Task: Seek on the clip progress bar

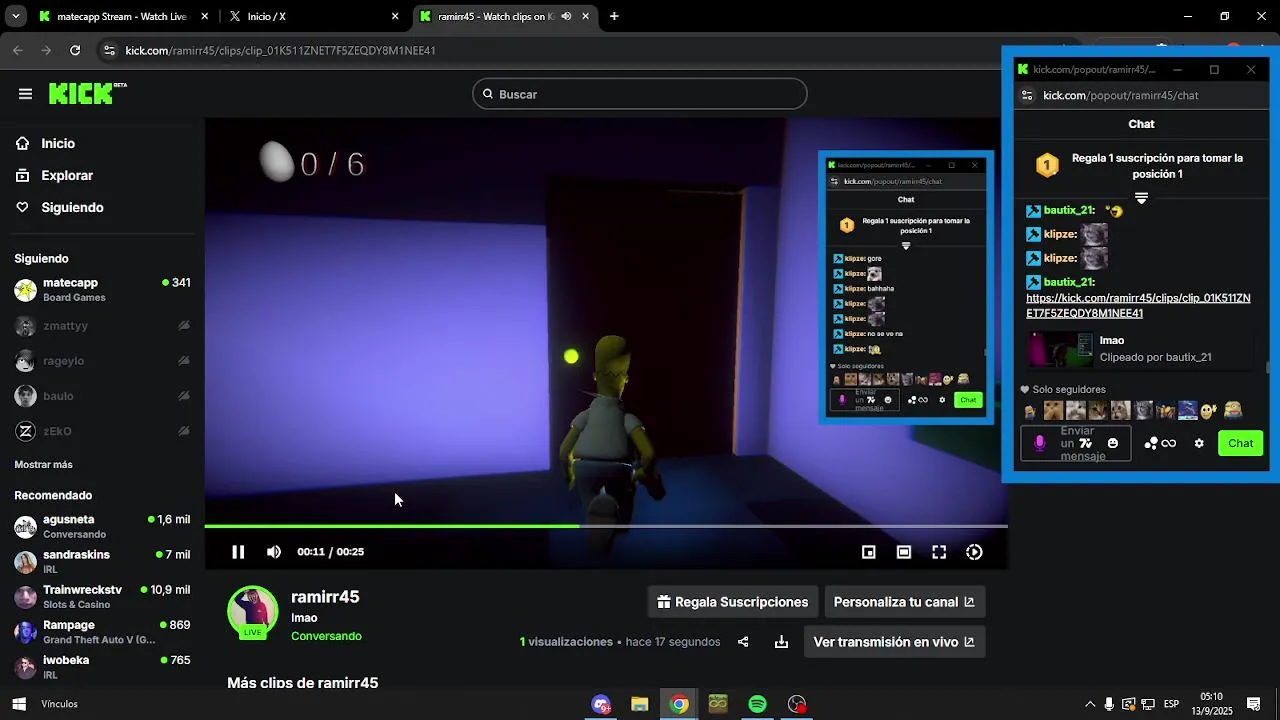Action: click(606, 526)
